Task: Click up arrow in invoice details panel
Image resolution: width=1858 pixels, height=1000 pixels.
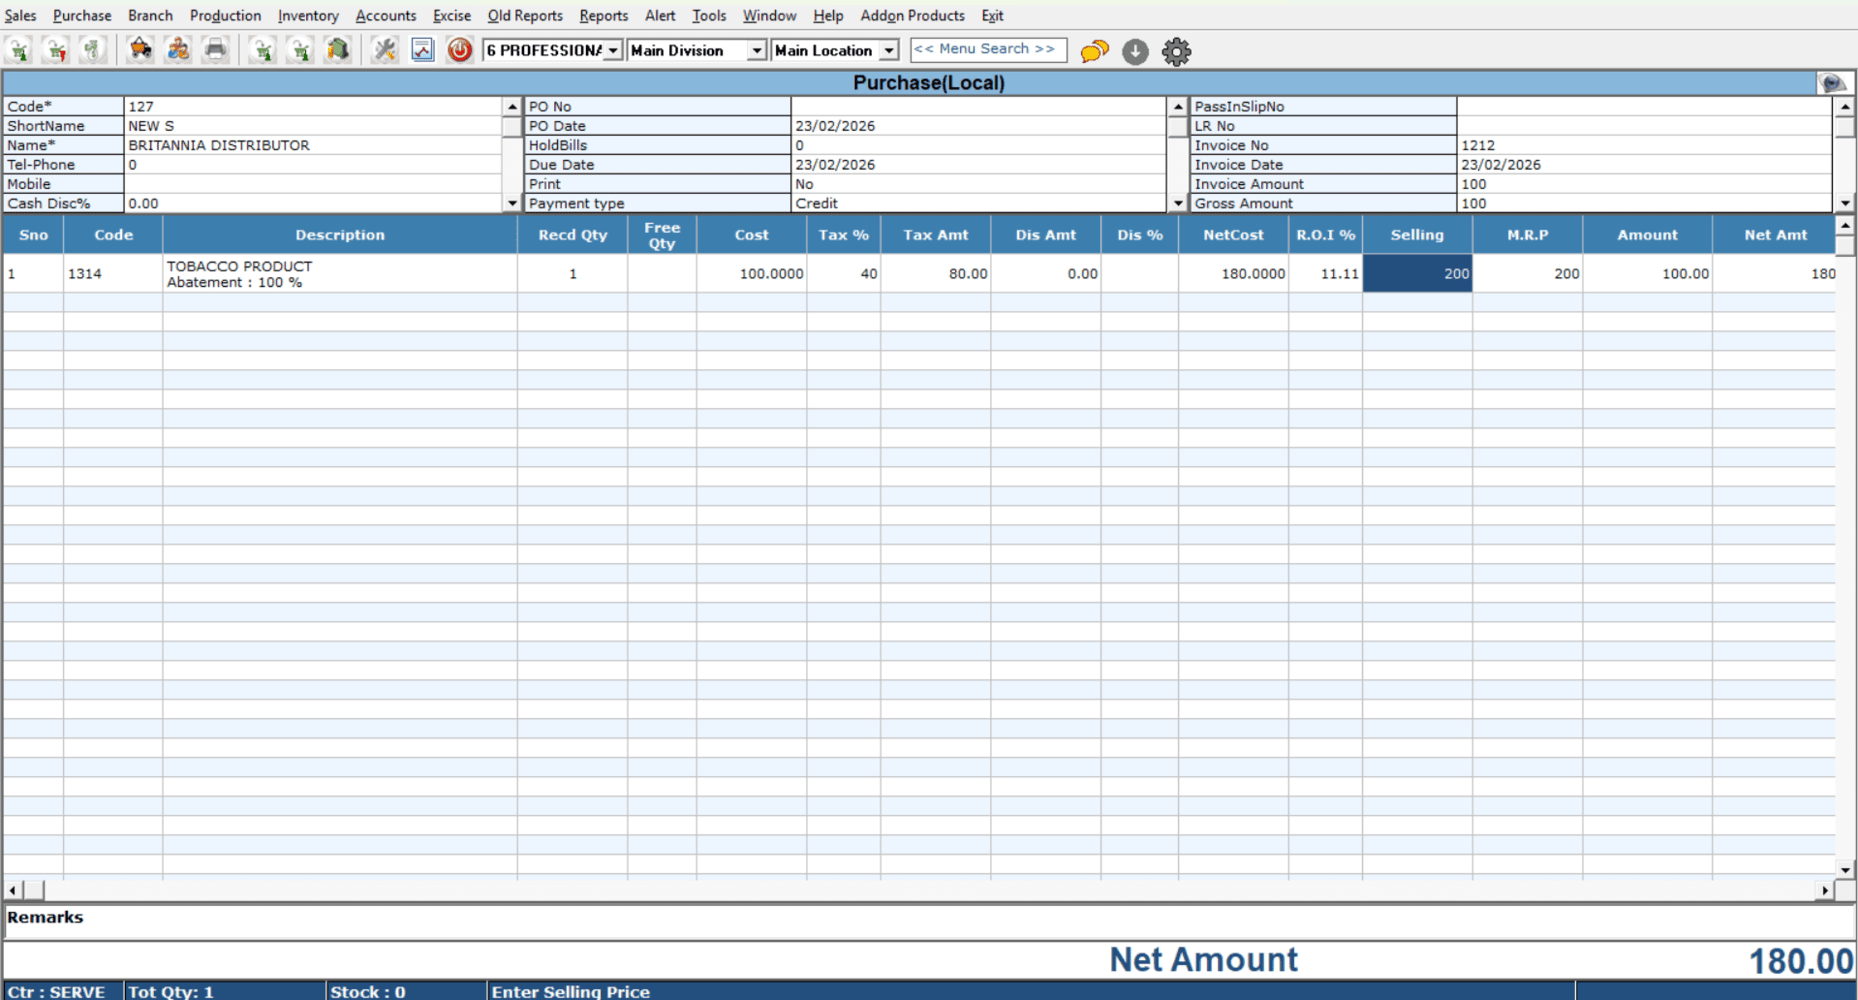Action: click(x=1845, y=106)
